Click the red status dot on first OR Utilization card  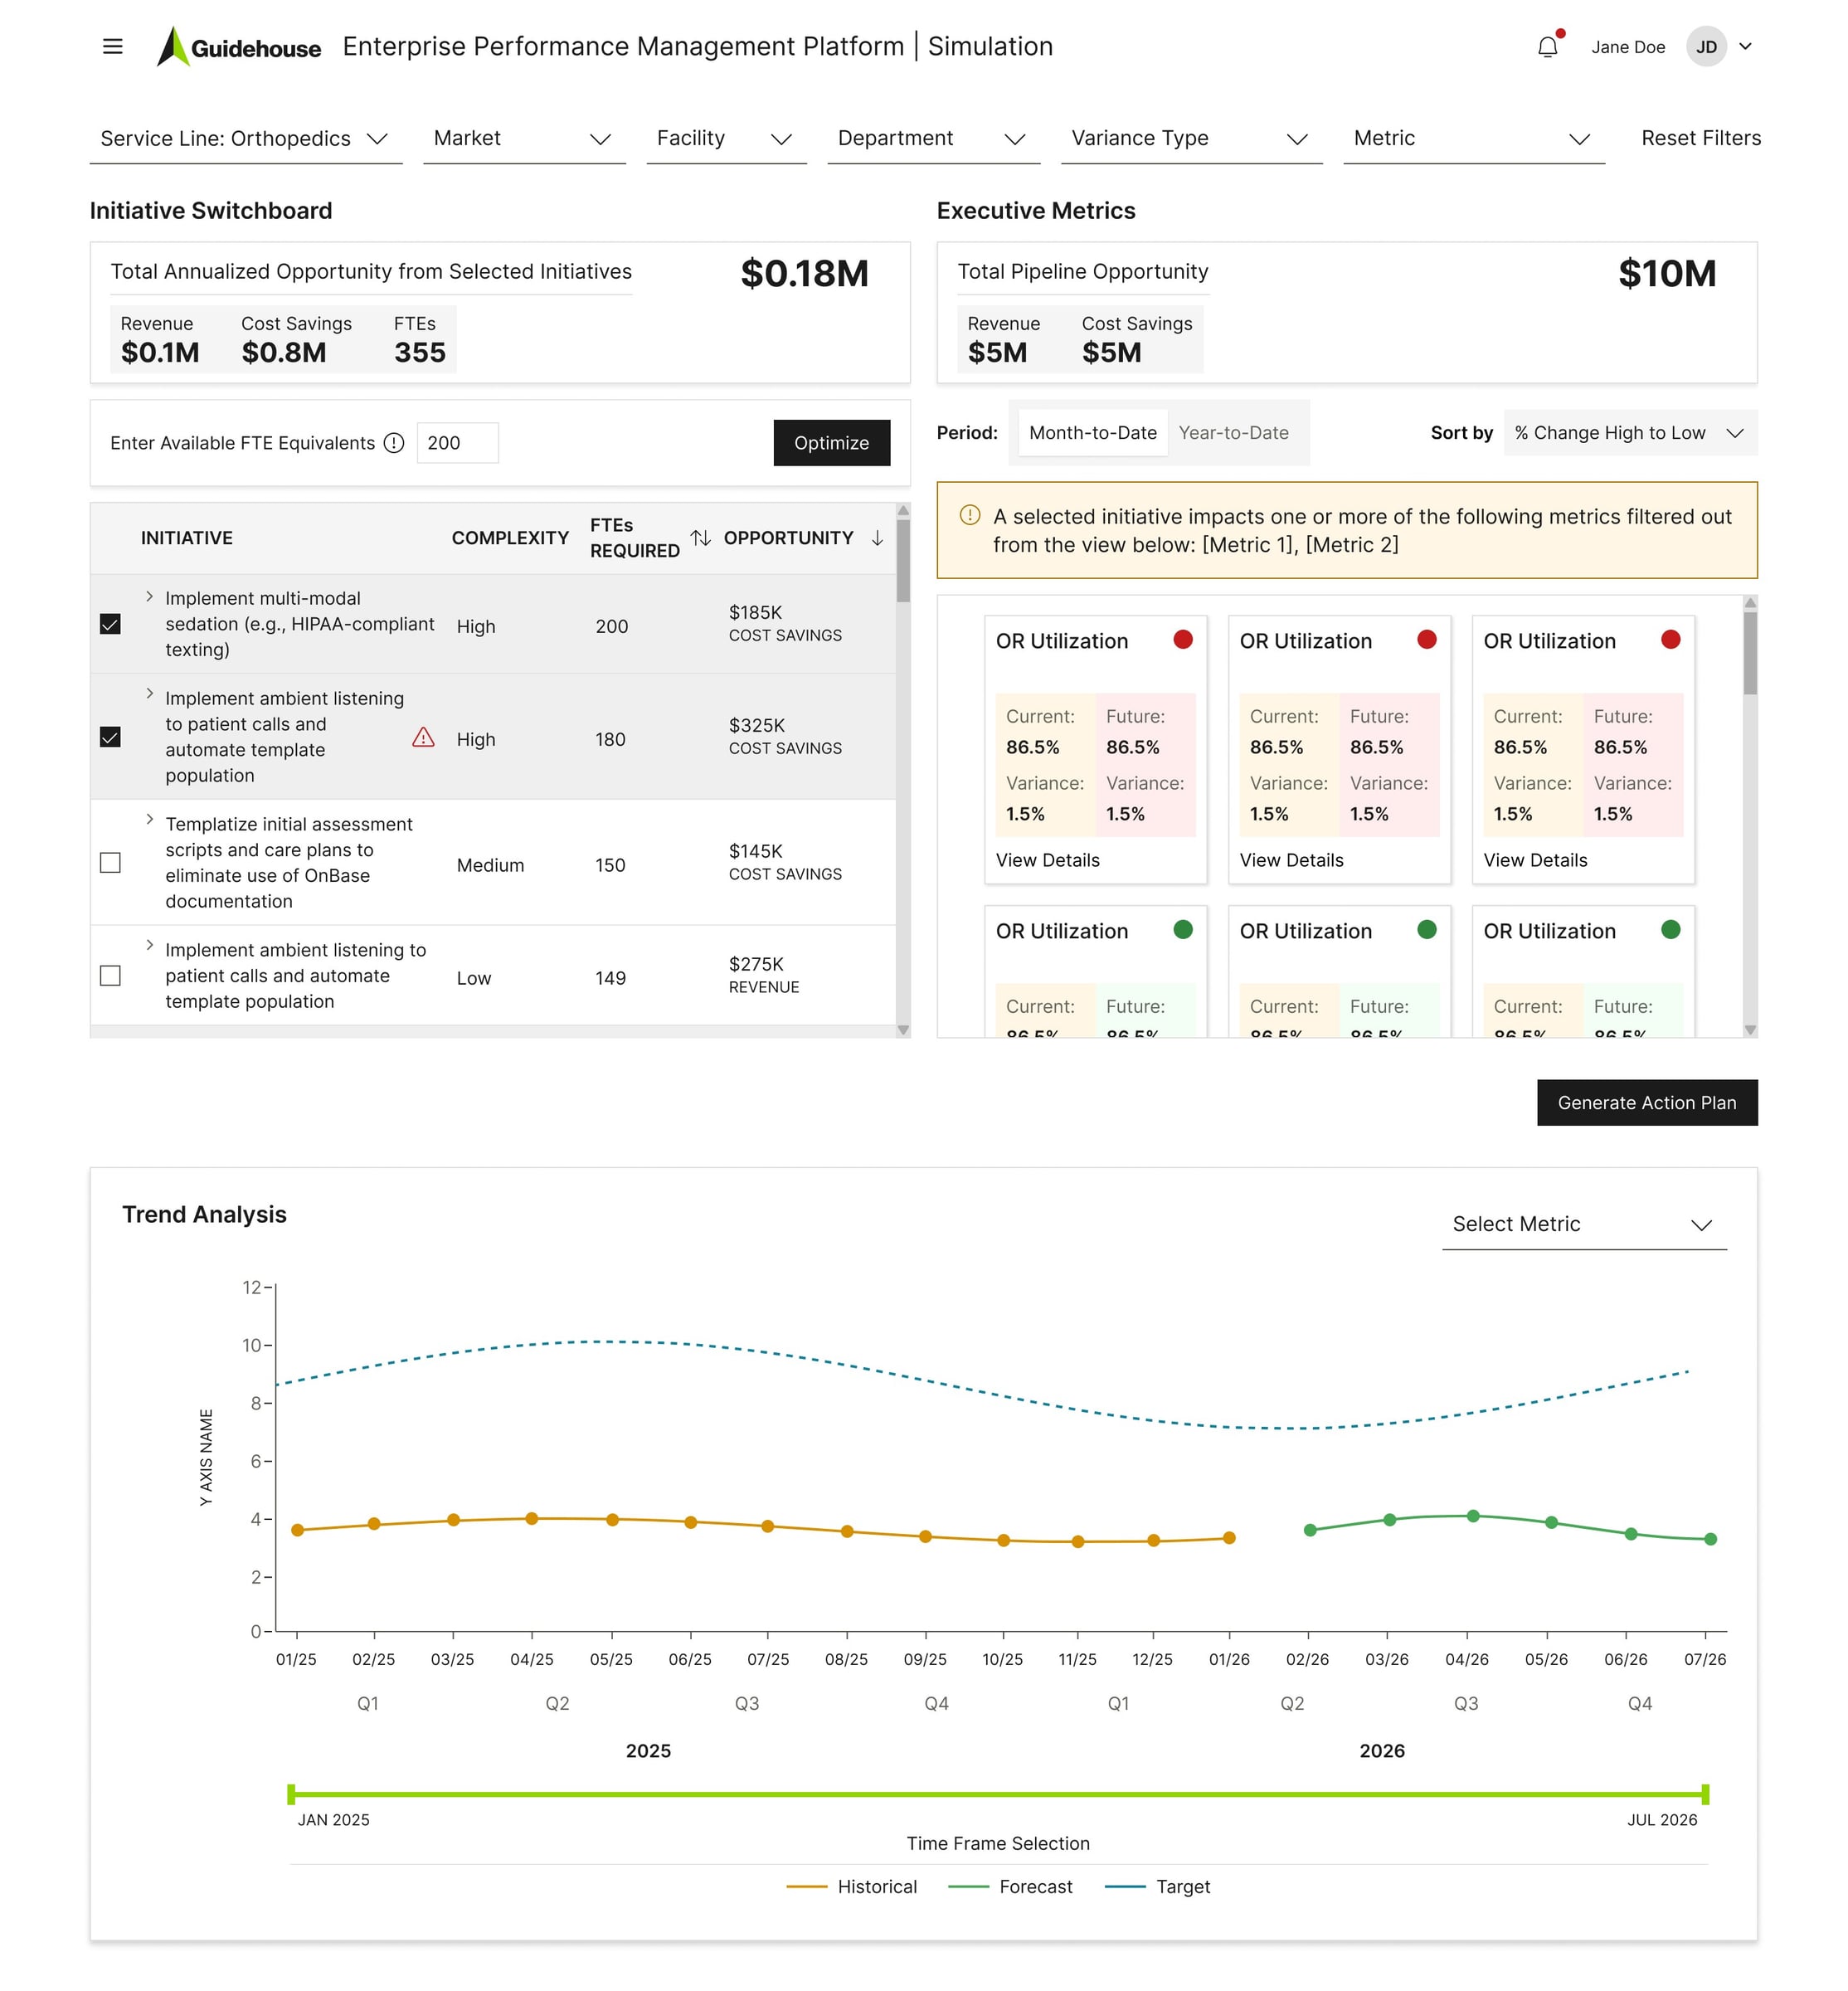(x=1184, y=639)
